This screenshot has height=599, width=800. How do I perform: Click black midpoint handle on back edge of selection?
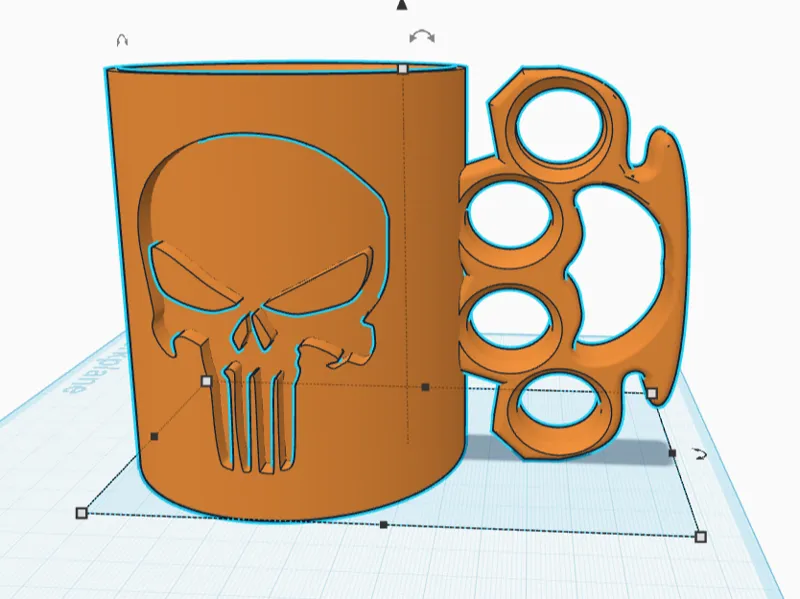click(426, 387)
